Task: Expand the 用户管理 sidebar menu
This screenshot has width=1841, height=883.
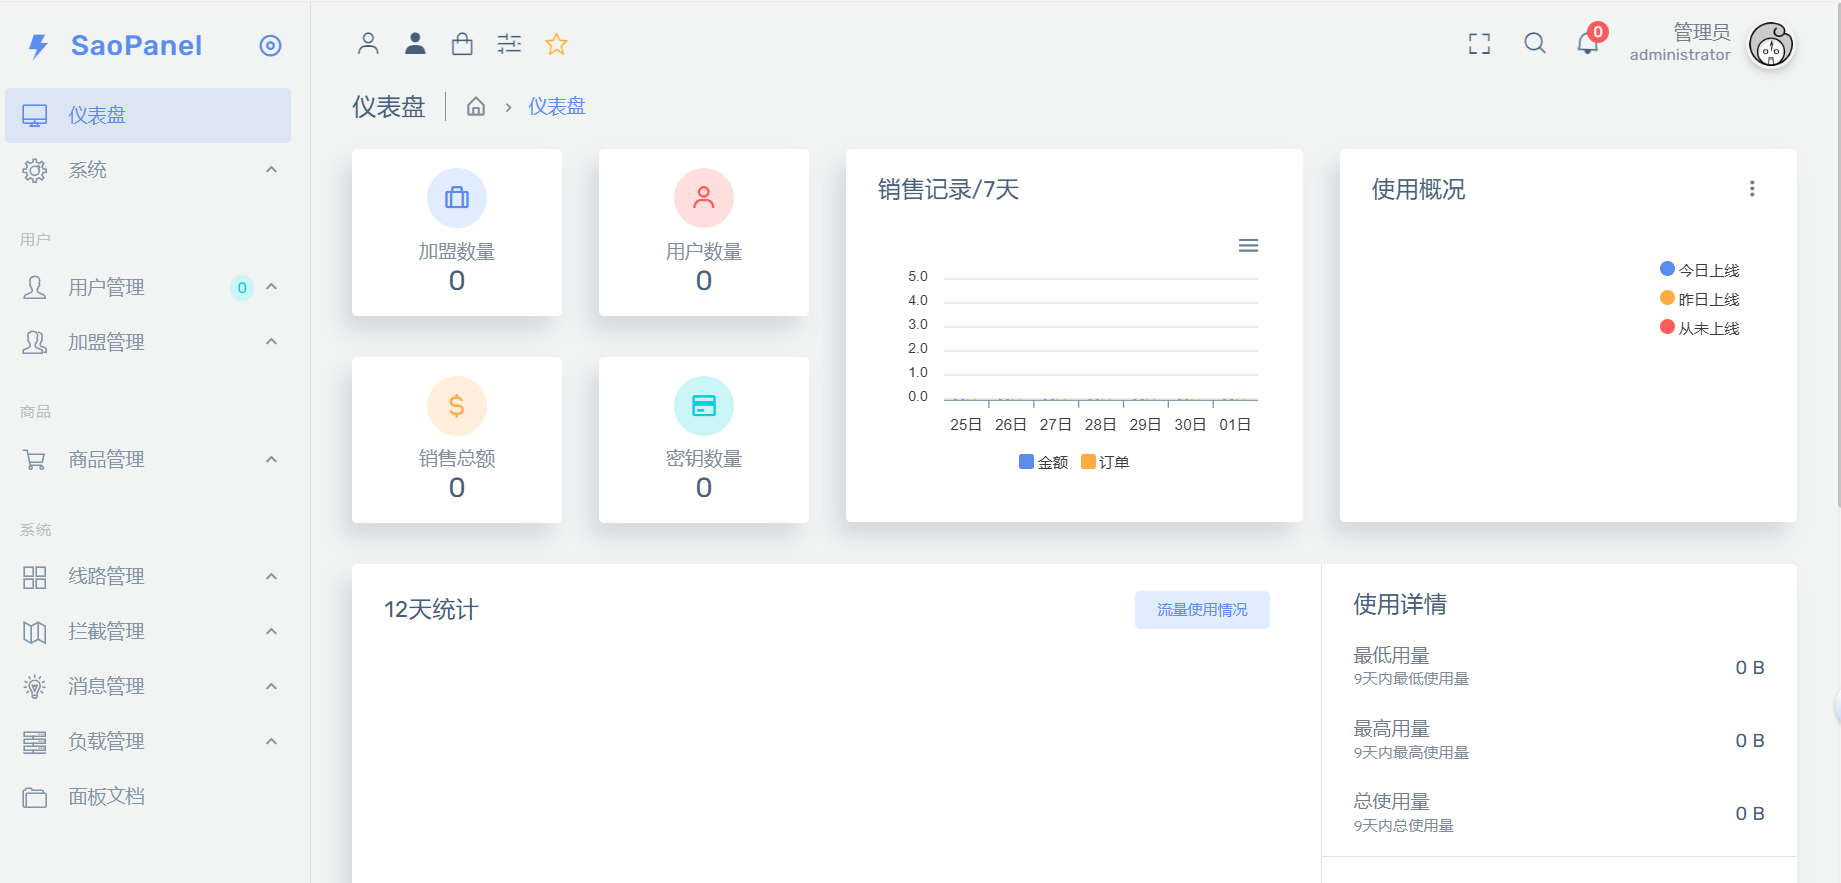Action: coord(106,288)
